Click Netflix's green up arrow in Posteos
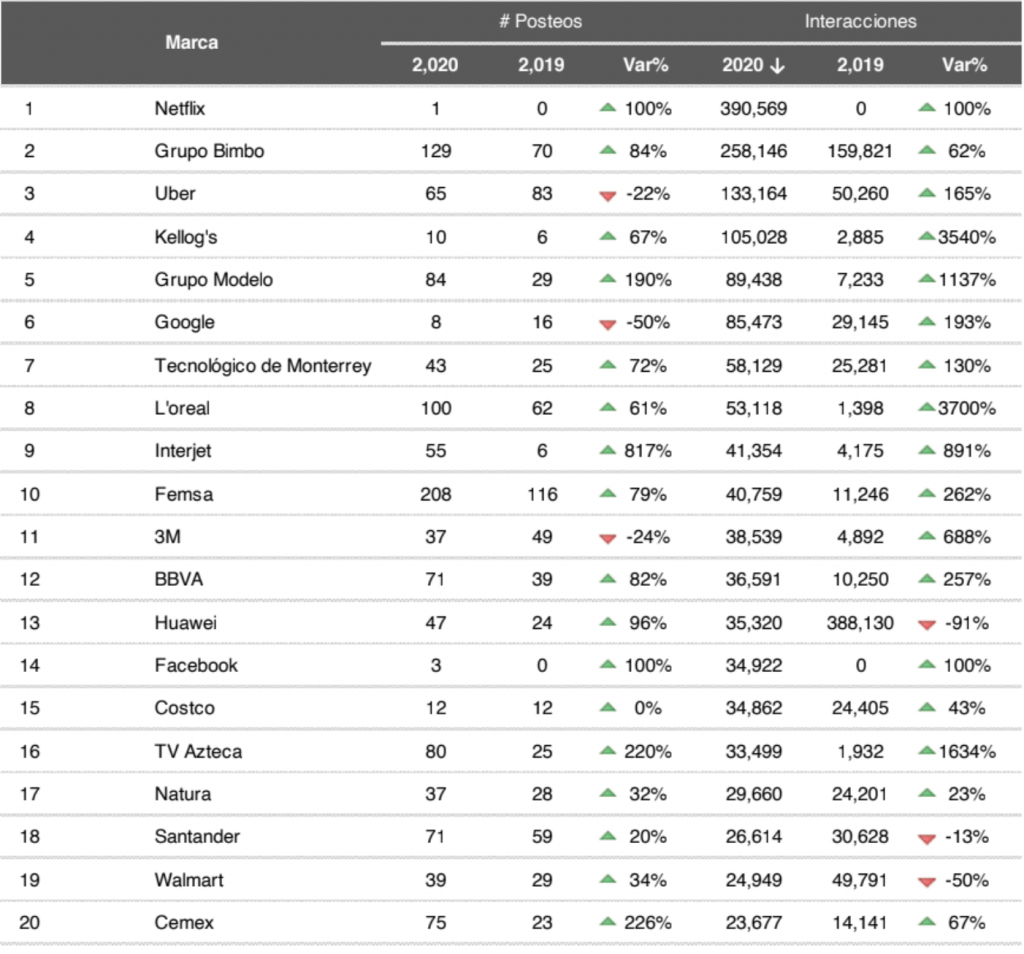This screenshot has height=954, width=1024. pos(607,108)
